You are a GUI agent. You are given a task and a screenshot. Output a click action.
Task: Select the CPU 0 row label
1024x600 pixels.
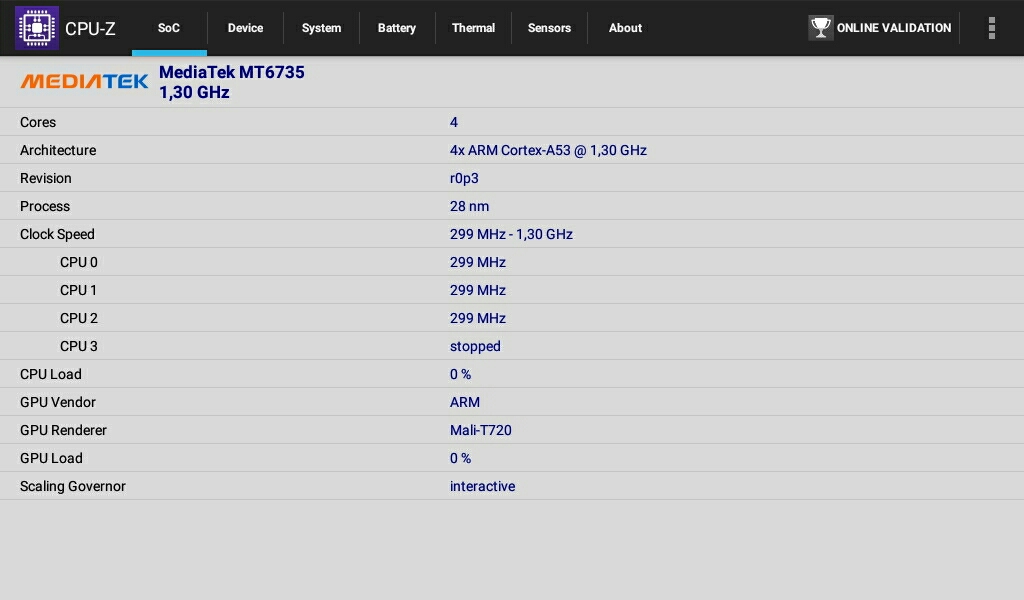[x=78, y=262]
